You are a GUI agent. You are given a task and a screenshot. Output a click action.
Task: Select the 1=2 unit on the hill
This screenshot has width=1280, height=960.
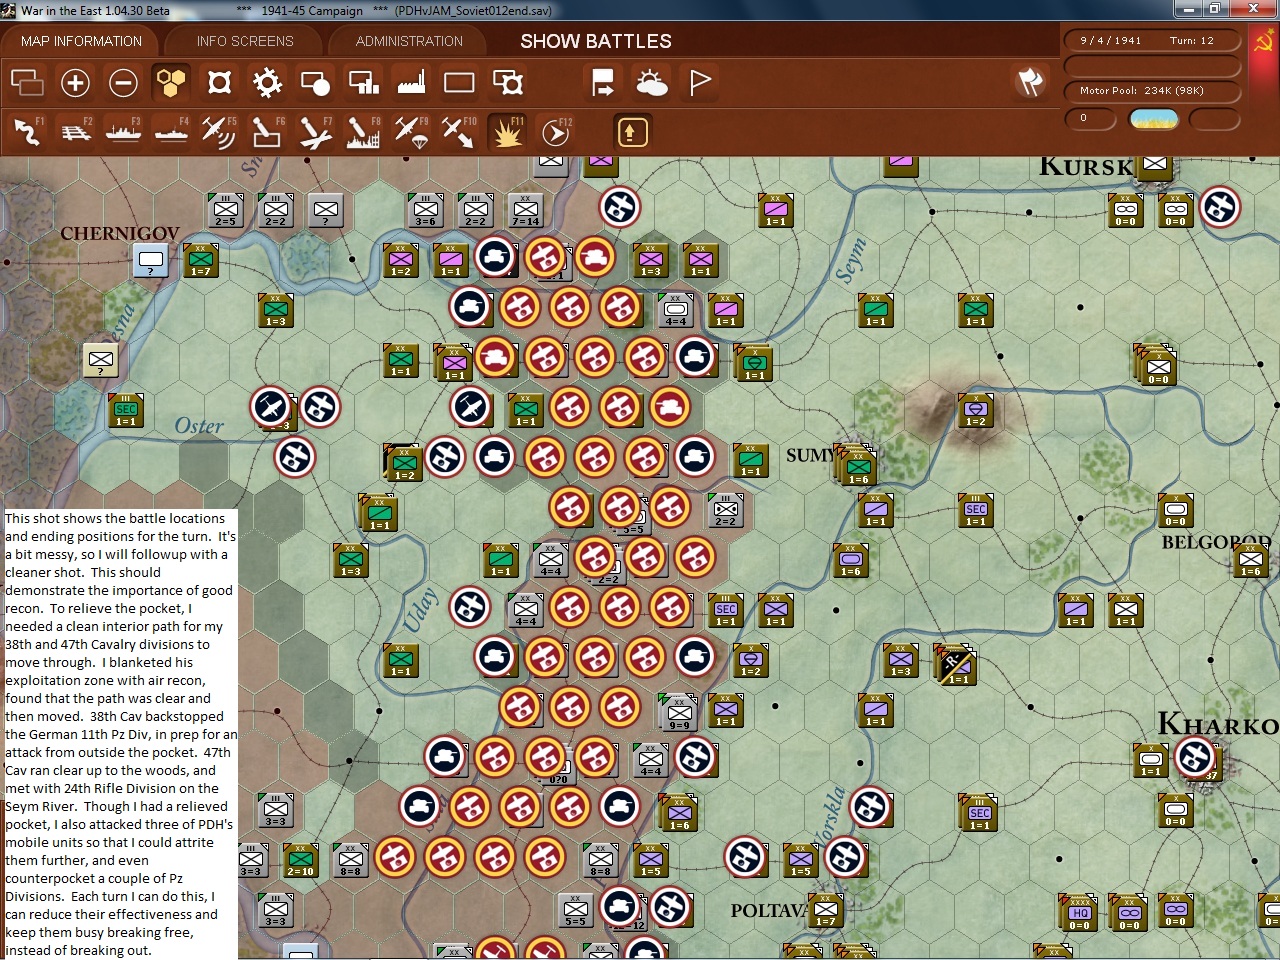(976, 410)
